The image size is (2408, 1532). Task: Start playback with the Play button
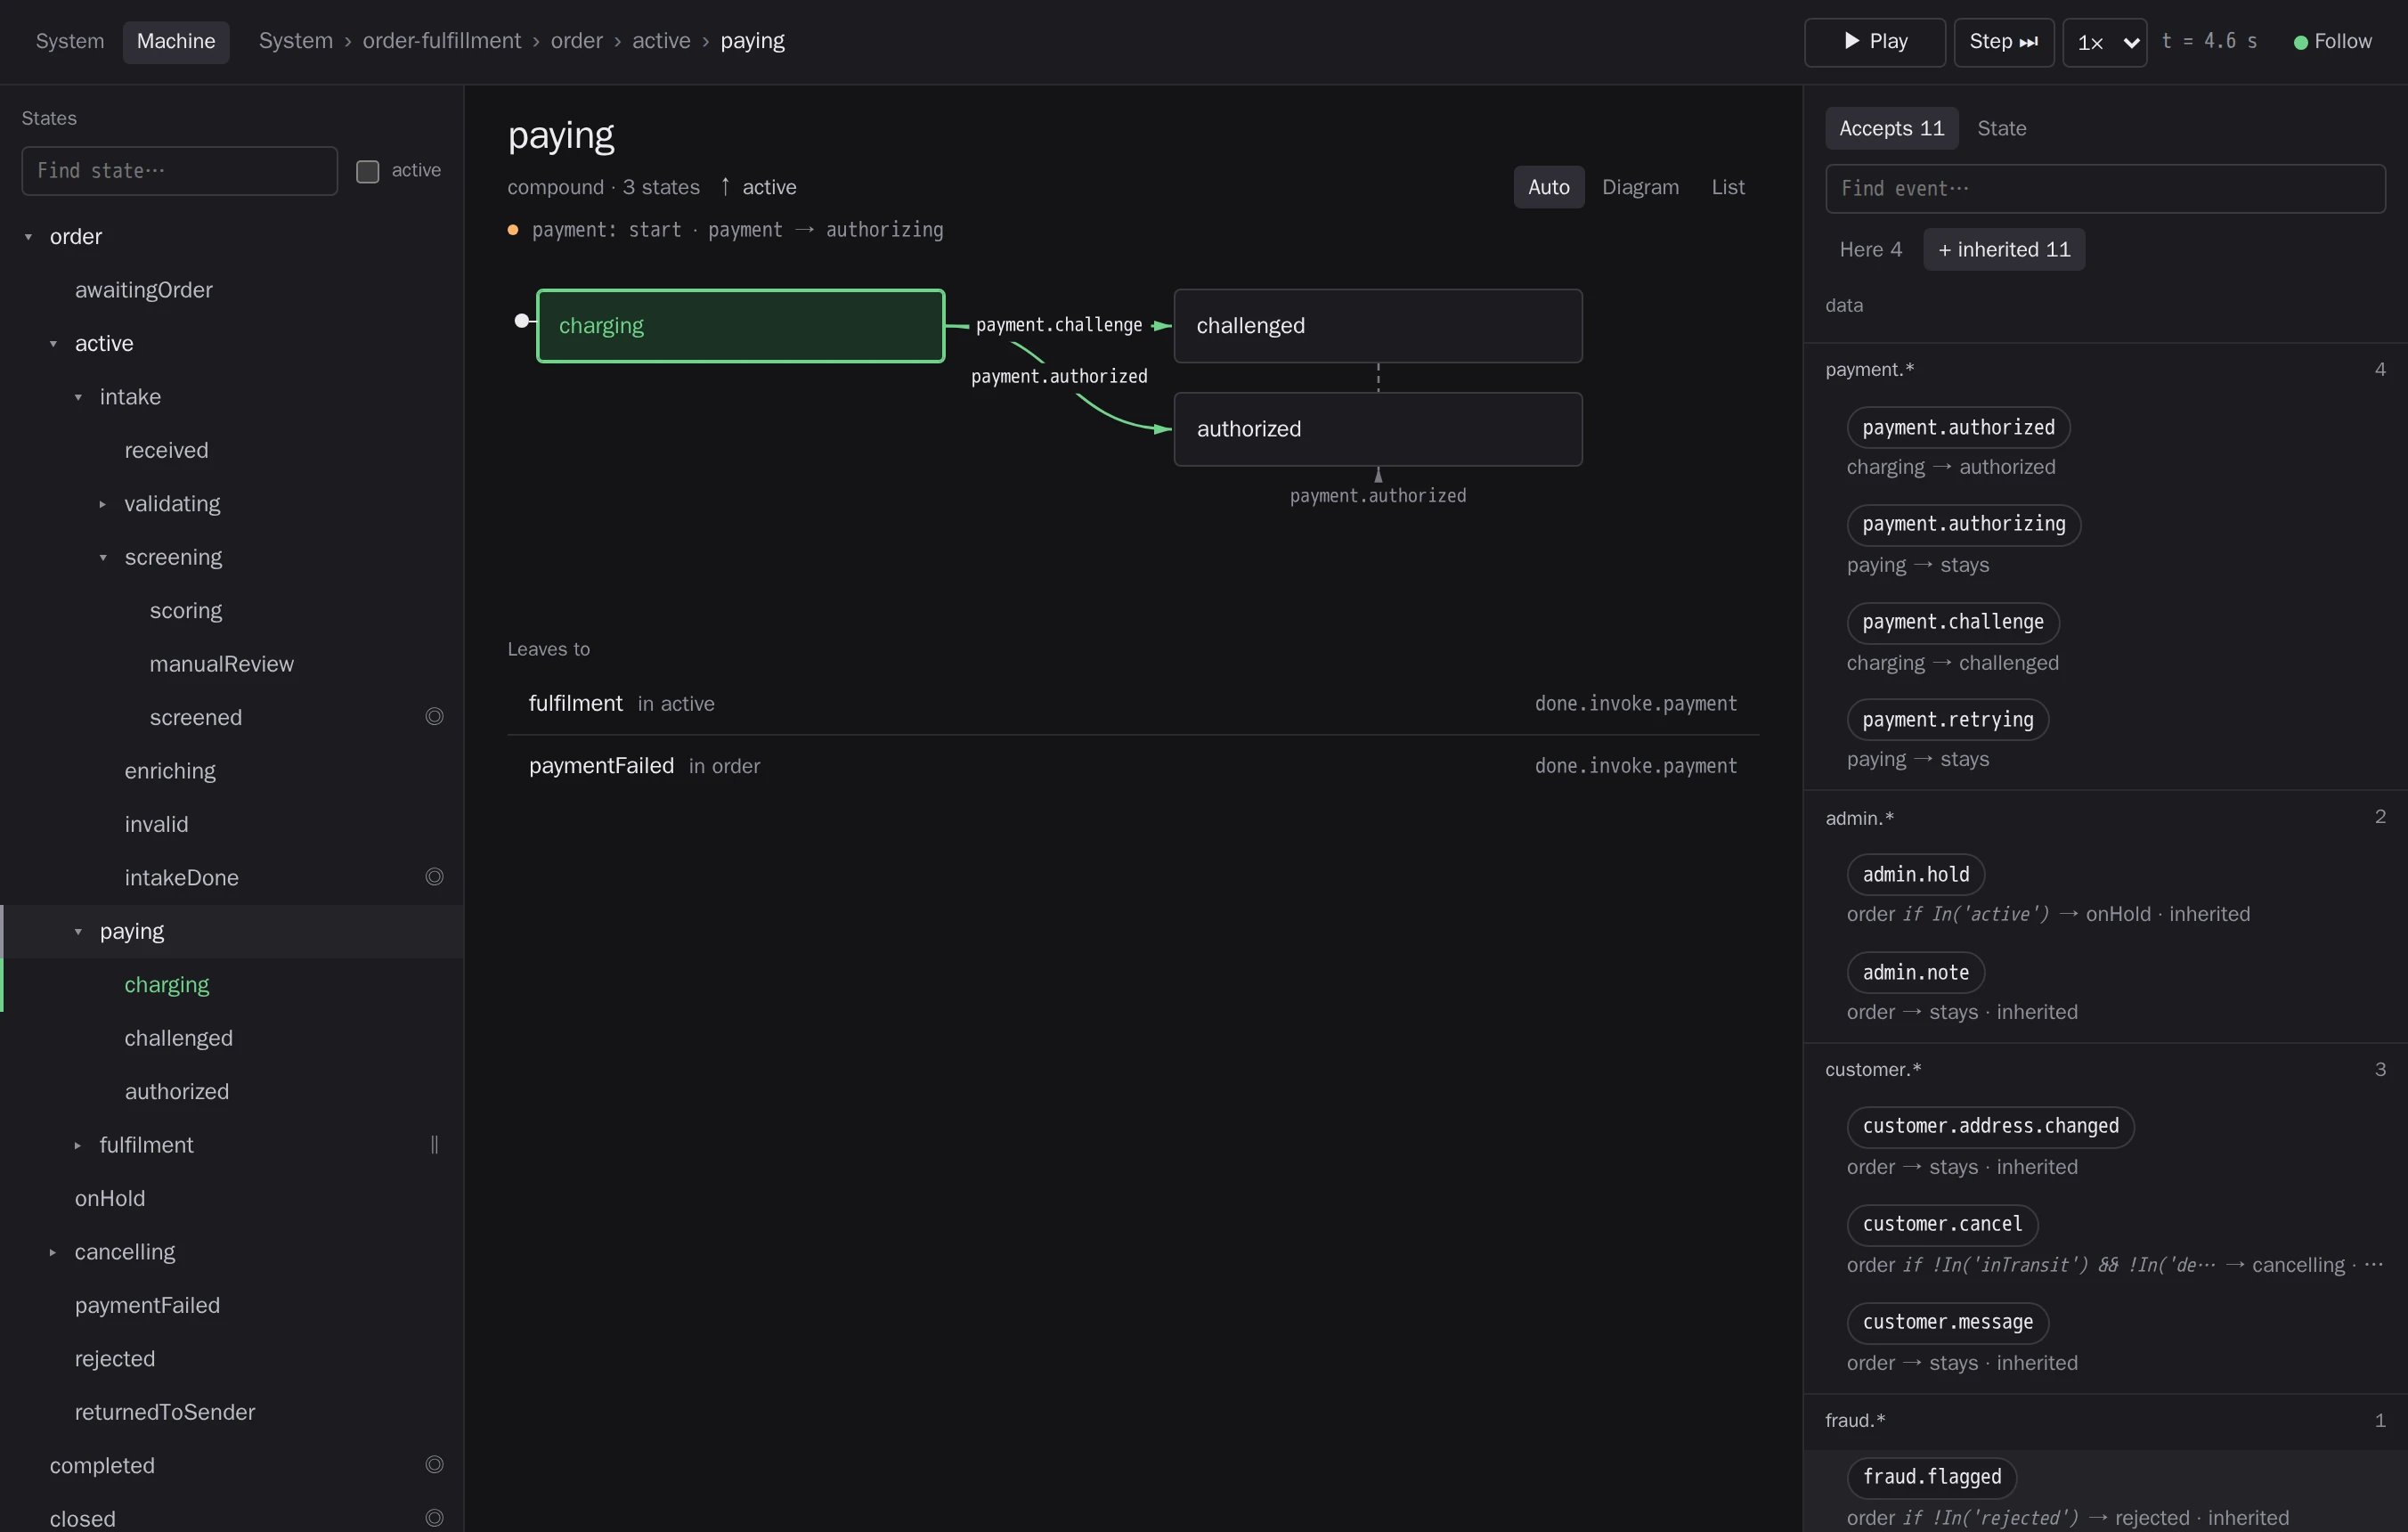point(1874,42)
